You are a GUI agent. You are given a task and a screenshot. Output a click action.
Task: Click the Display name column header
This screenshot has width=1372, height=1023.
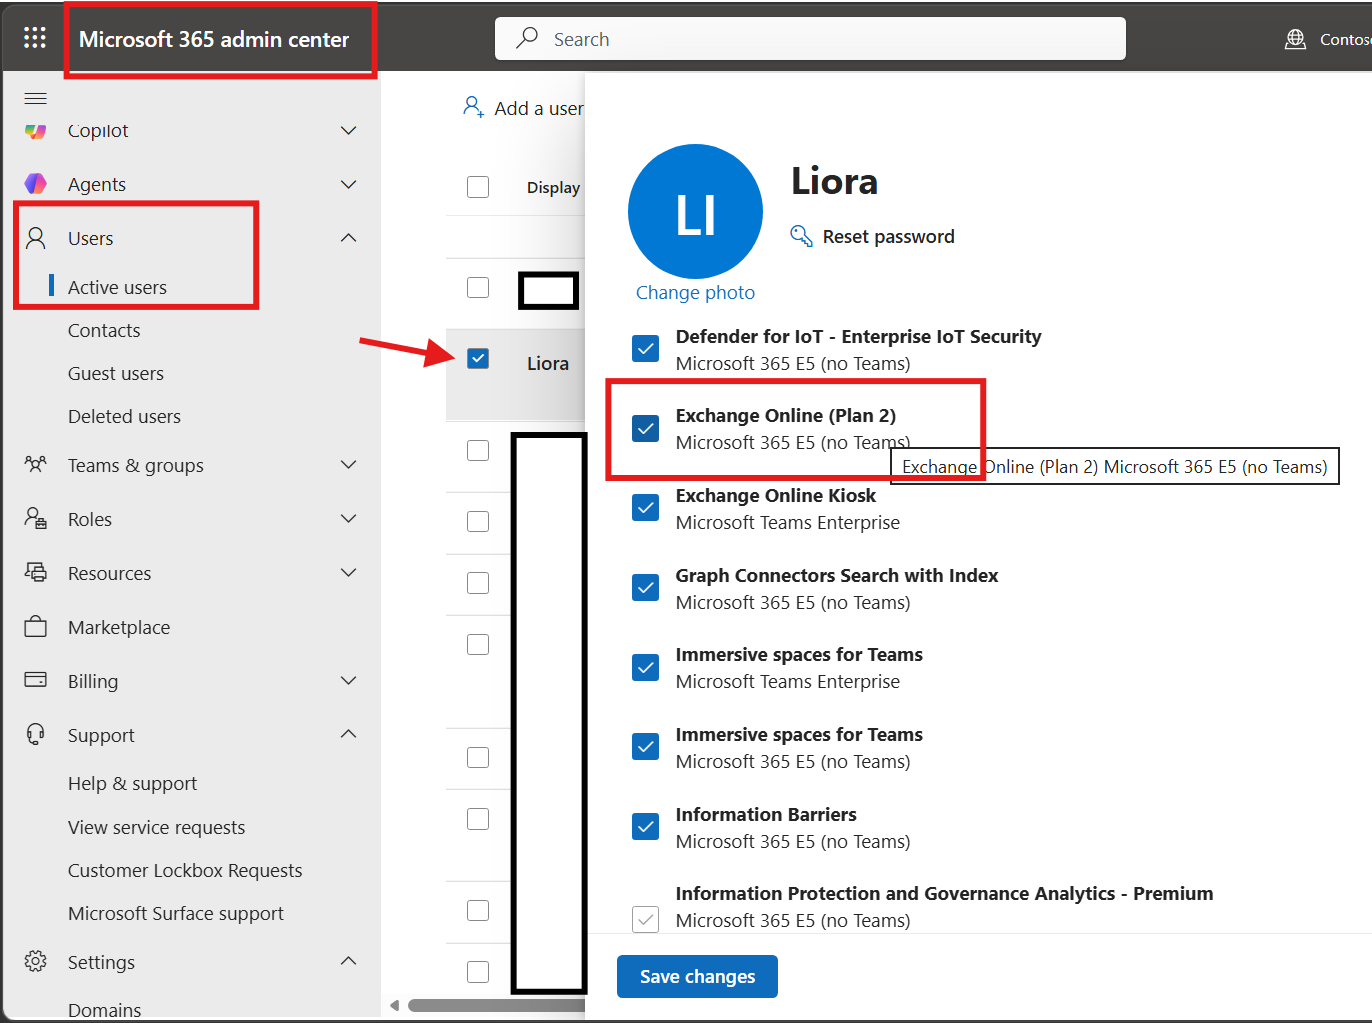[x=553, y=187]
